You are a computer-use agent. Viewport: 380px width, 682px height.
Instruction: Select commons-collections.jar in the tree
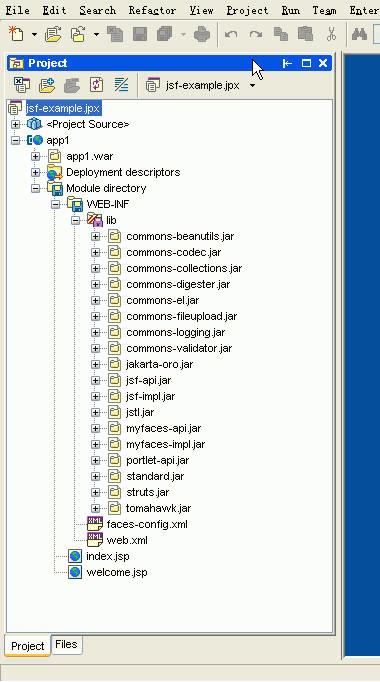click(184, 268)
